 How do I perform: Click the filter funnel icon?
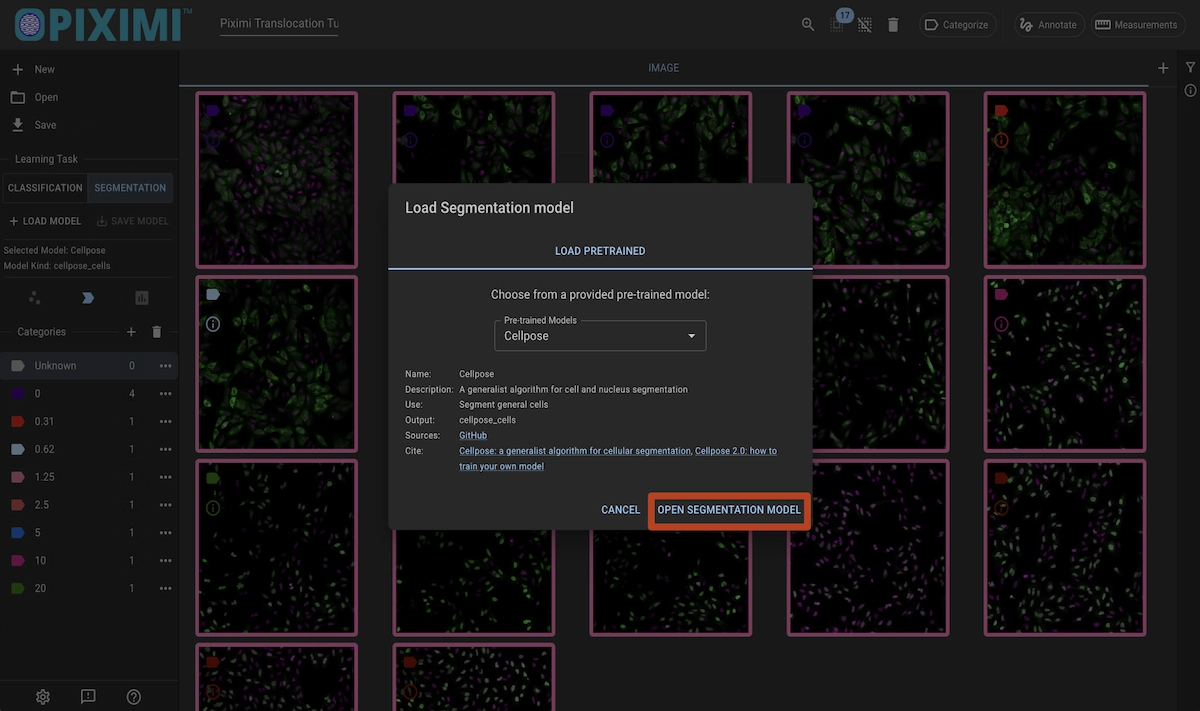[1190, 68]
